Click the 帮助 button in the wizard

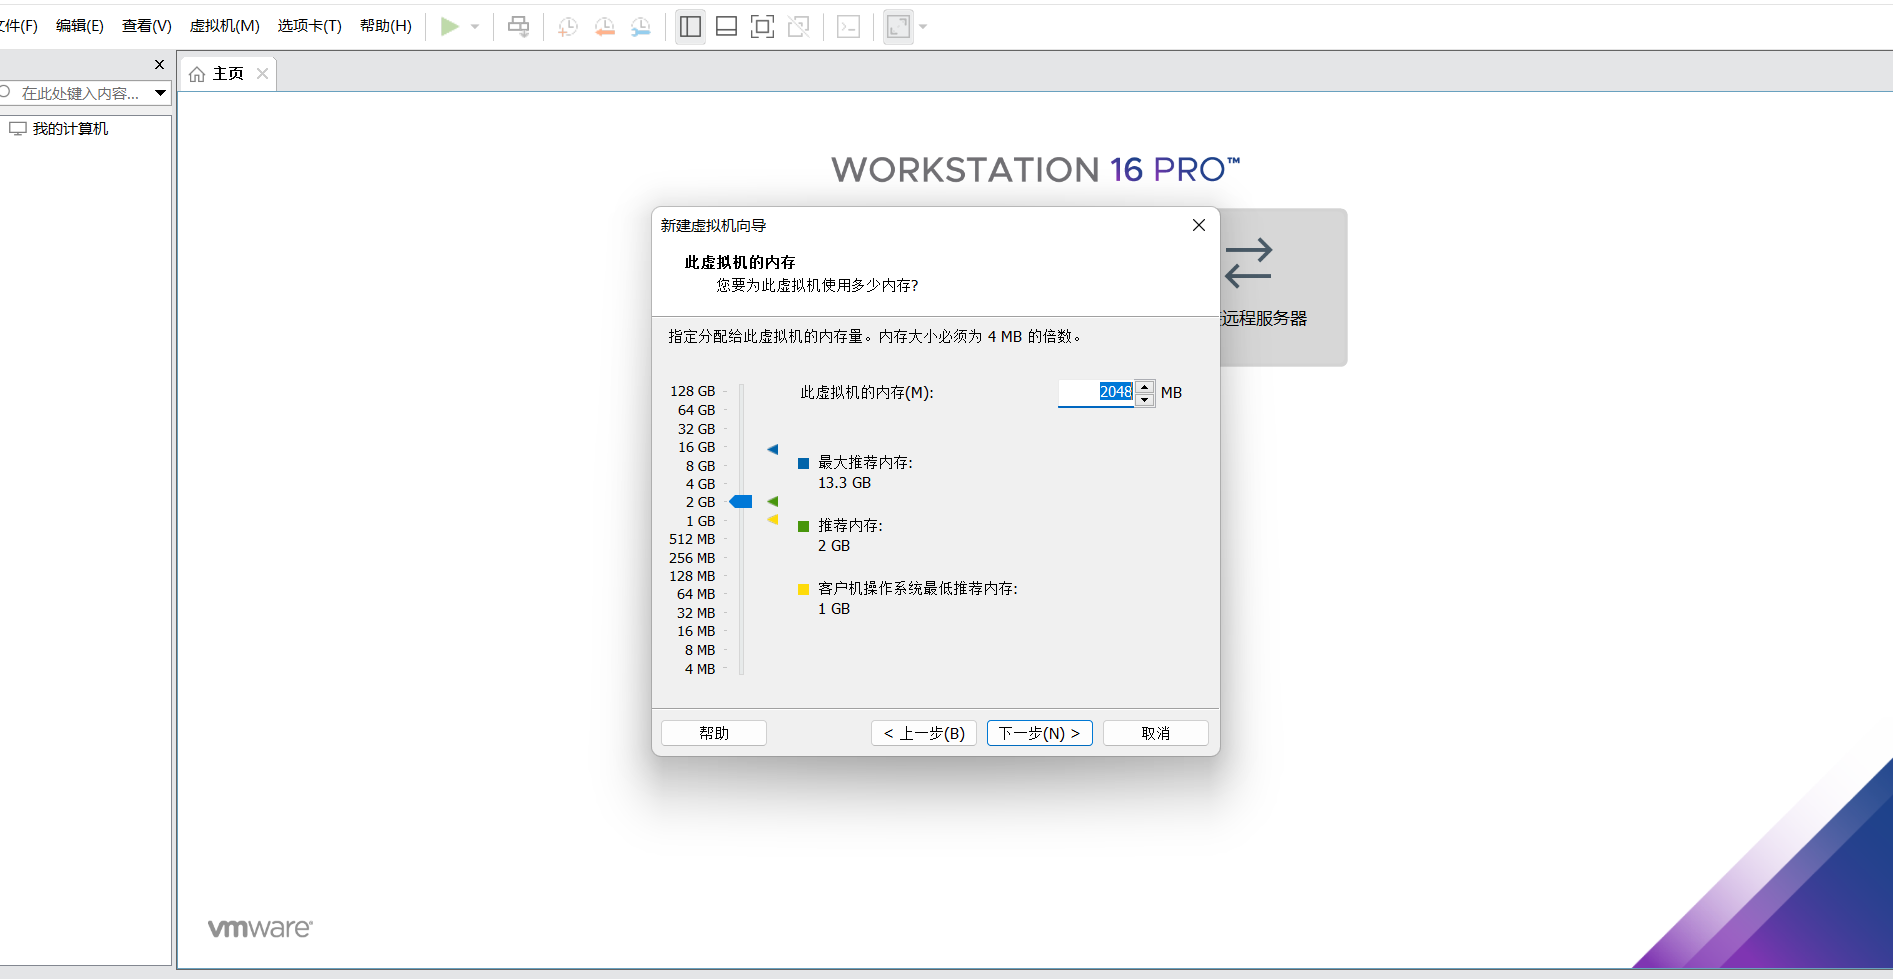(x=714, y=734)
